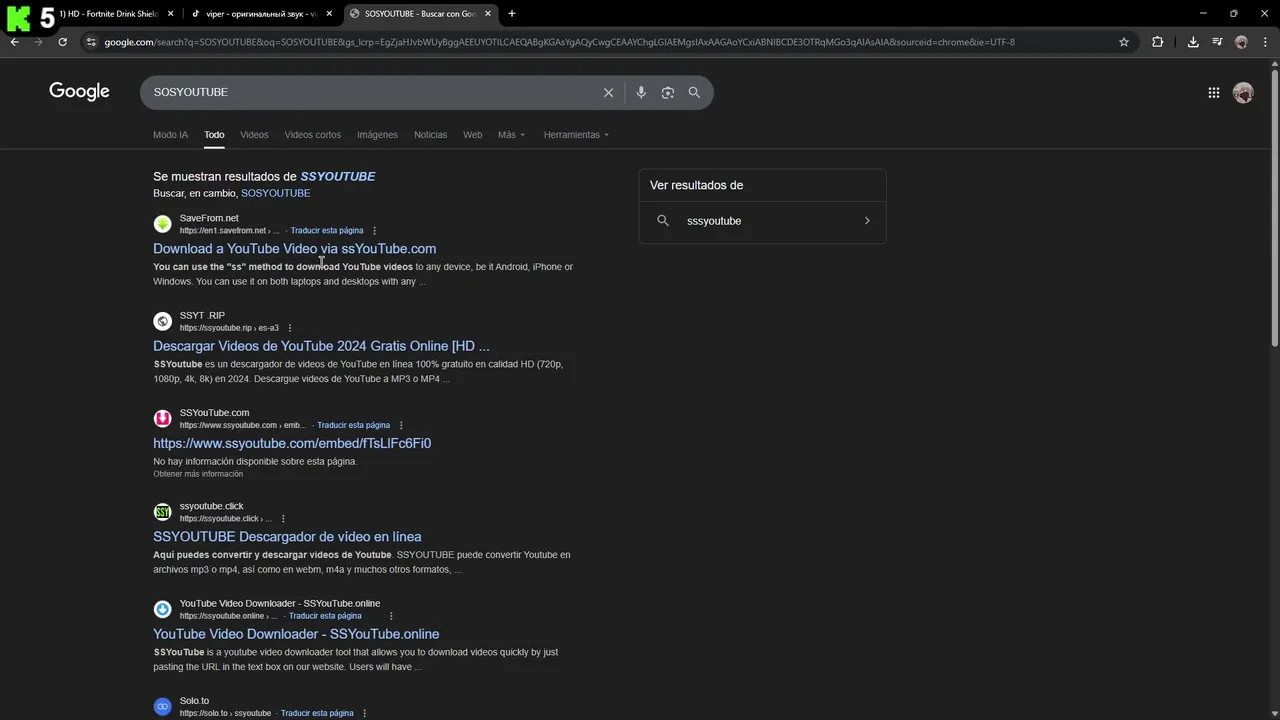Screen dimensions: 1280x720
Task: Click the ssyoutube.click site favicon
Action: (x=162, y=512)
